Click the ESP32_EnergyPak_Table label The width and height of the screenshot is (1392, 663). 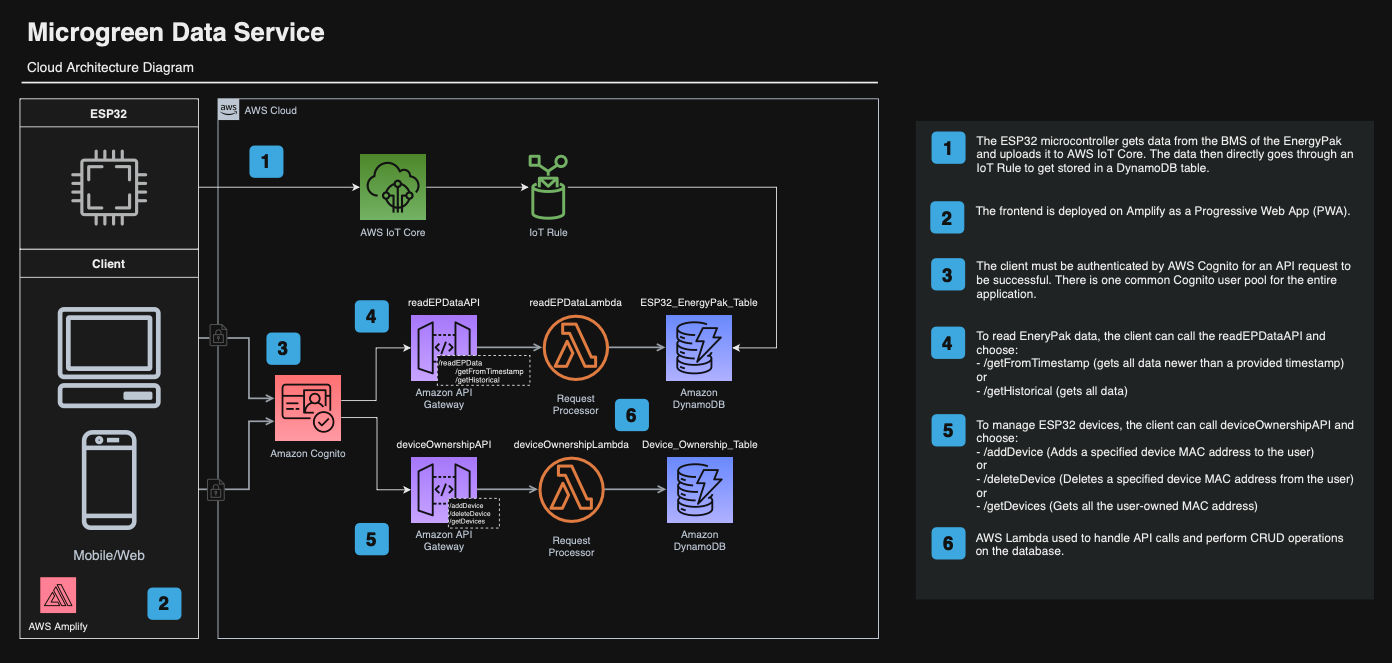pyautogui.click(x=699, y=301)
